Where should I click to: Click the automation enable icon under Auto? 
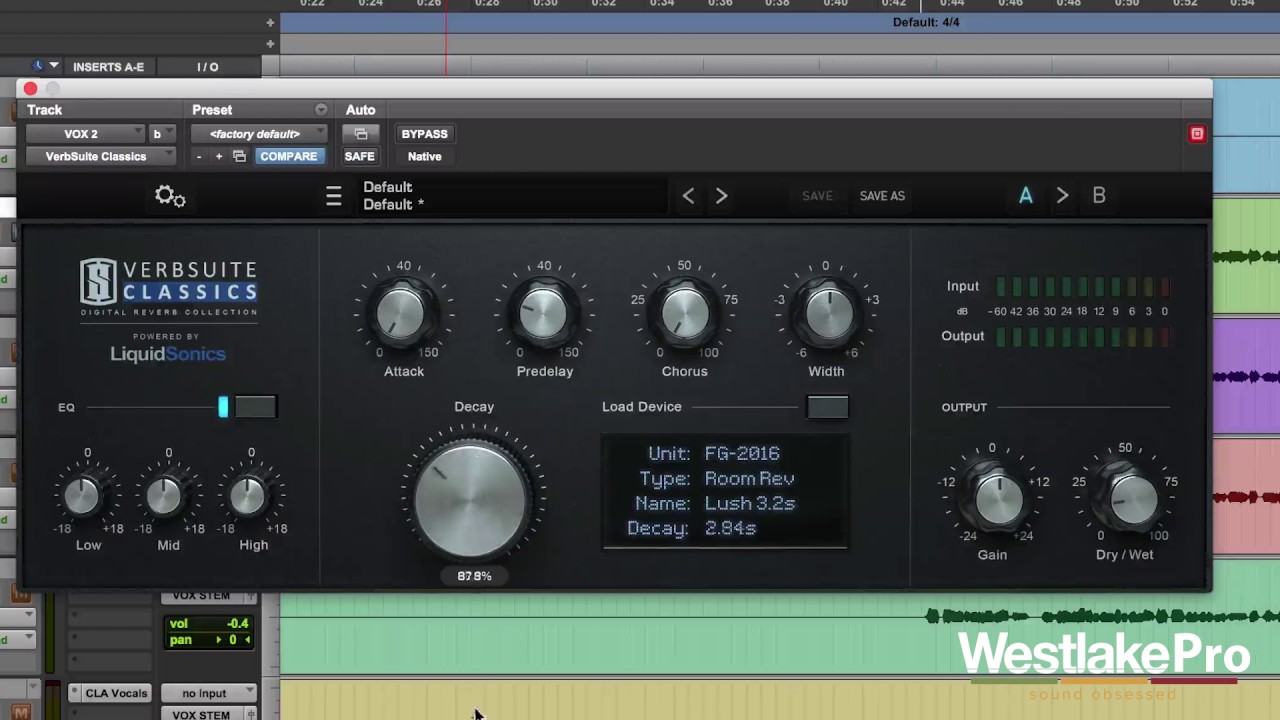point(361,134)
